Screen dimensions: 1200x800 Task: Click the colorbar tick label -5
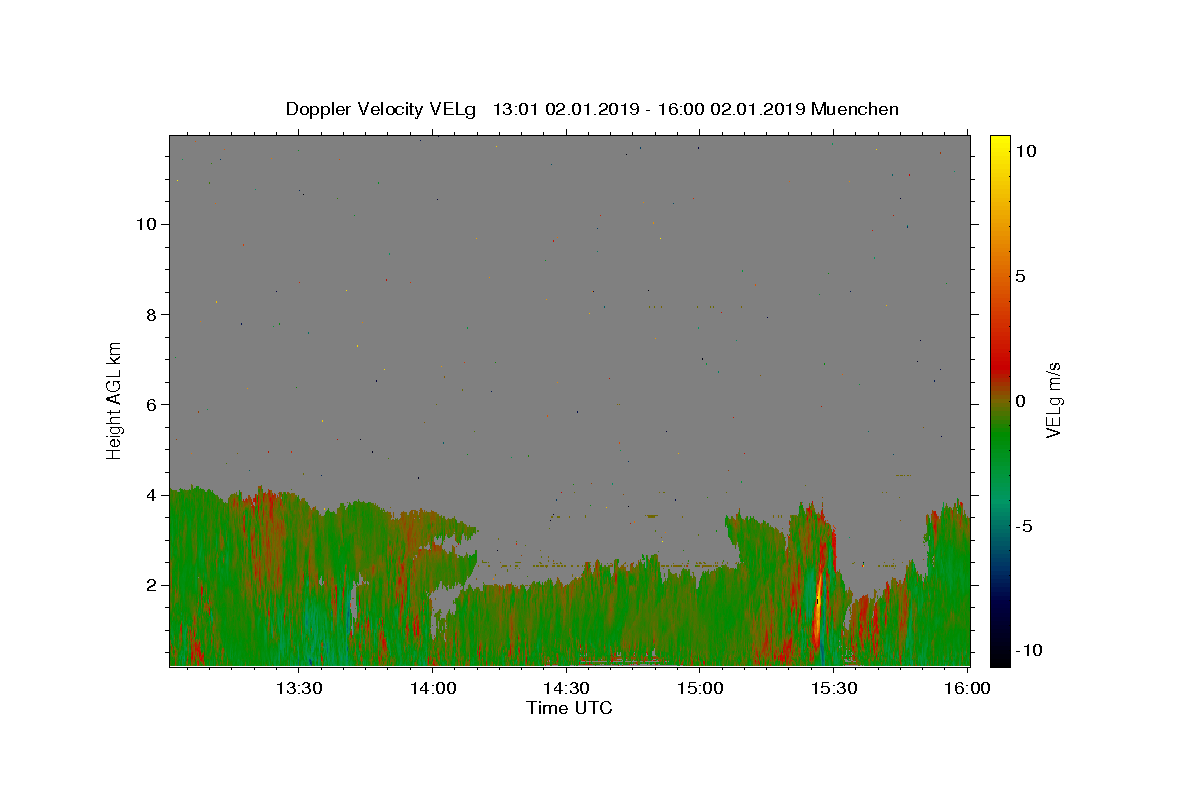[1023, 526]
